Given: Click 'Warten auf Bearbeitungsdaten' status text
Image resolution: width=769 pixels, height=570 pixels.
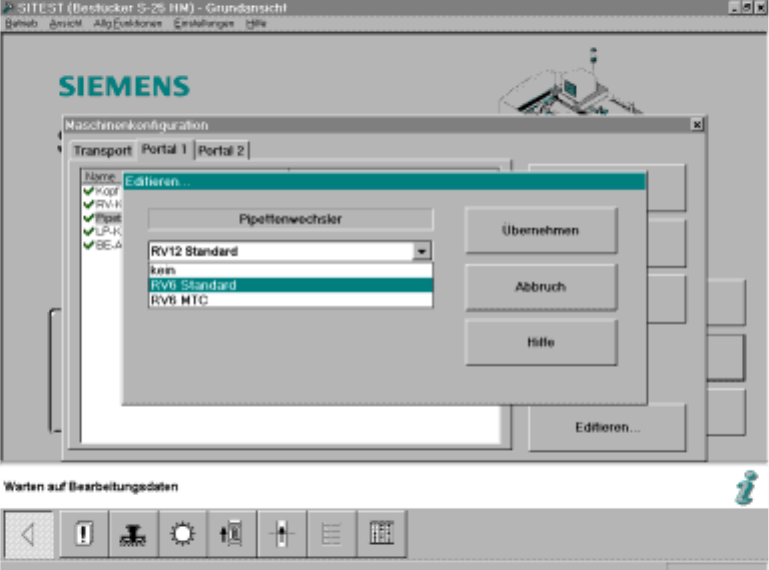Looking at the screenshot, I should point(91,487).
